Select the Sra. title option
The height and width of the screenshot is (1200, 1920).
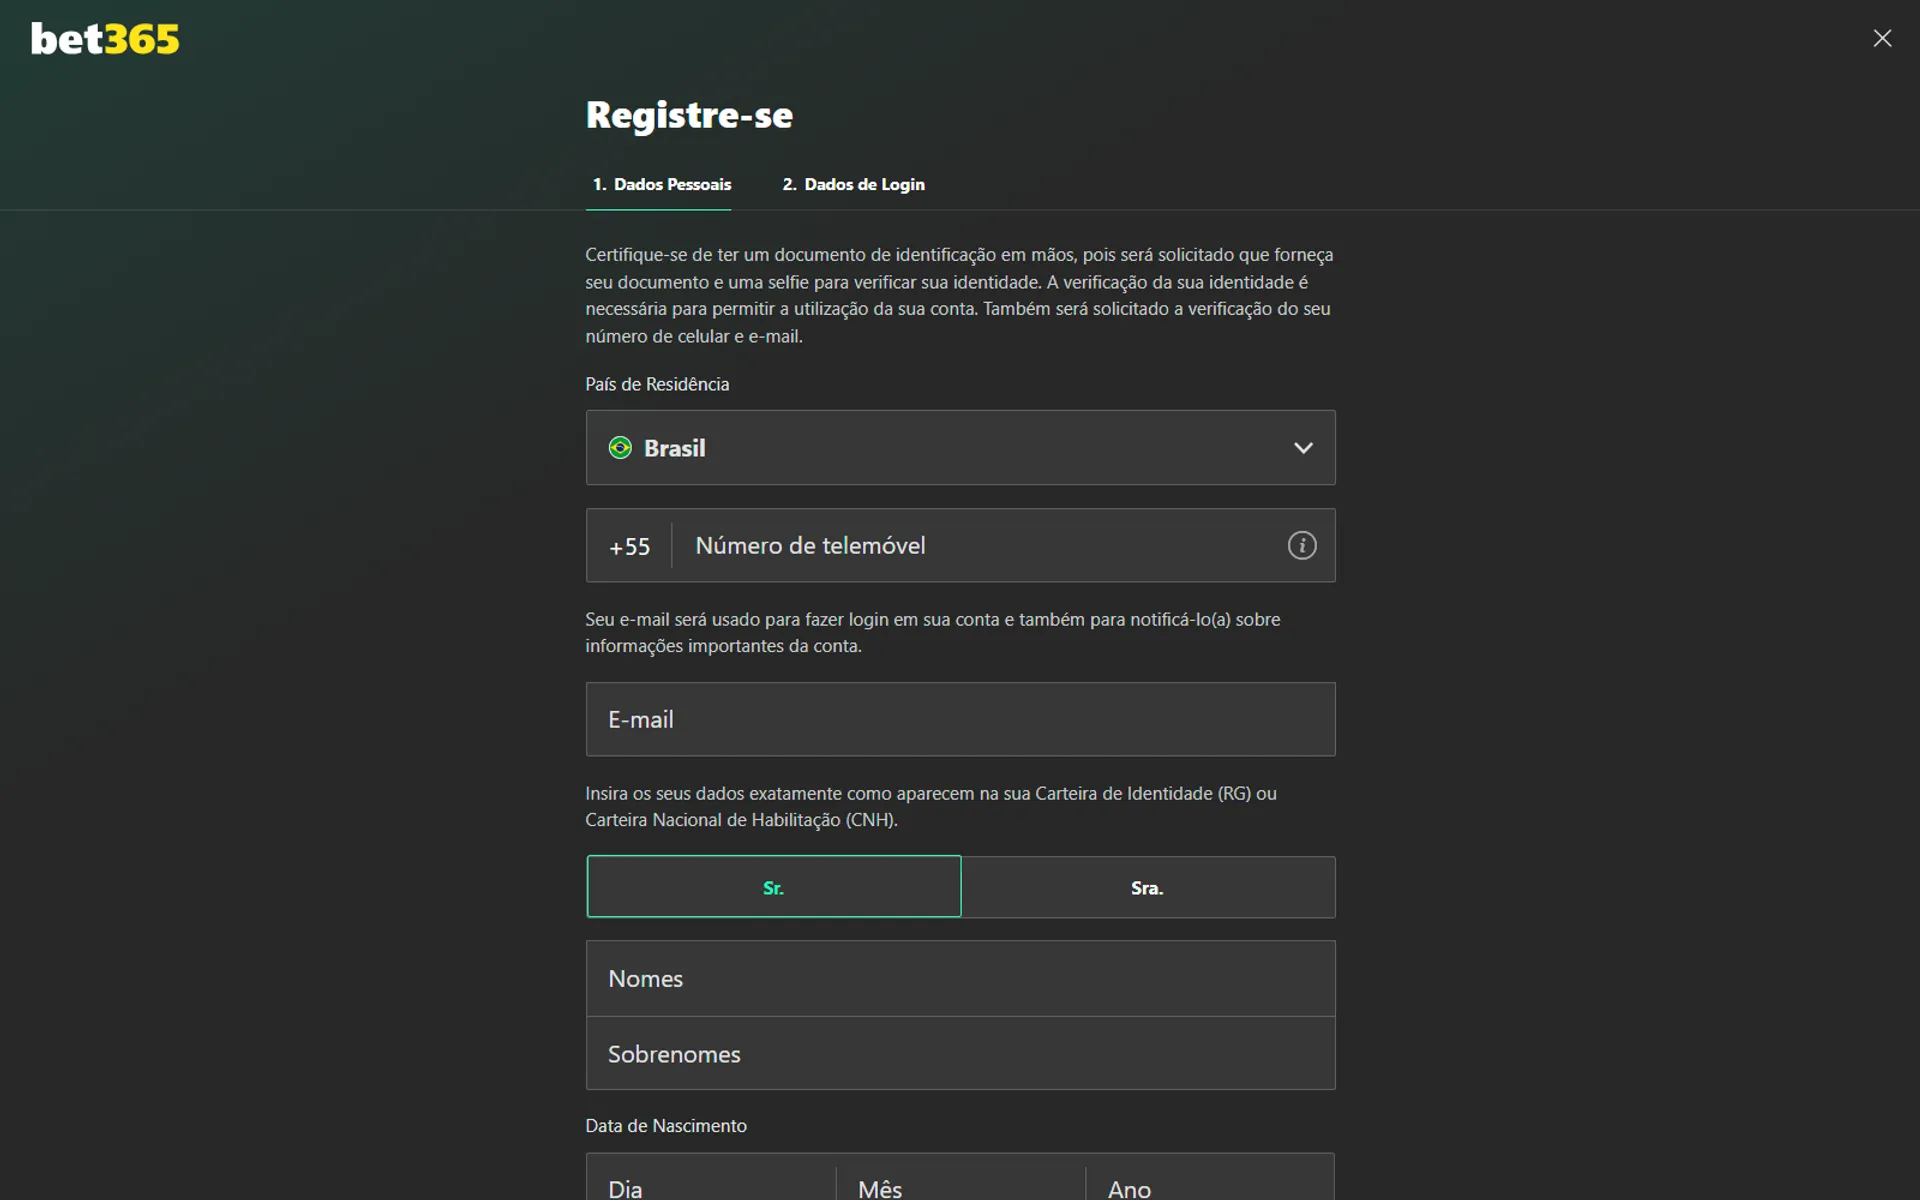pyautogui.click(x=1148, y=887)
